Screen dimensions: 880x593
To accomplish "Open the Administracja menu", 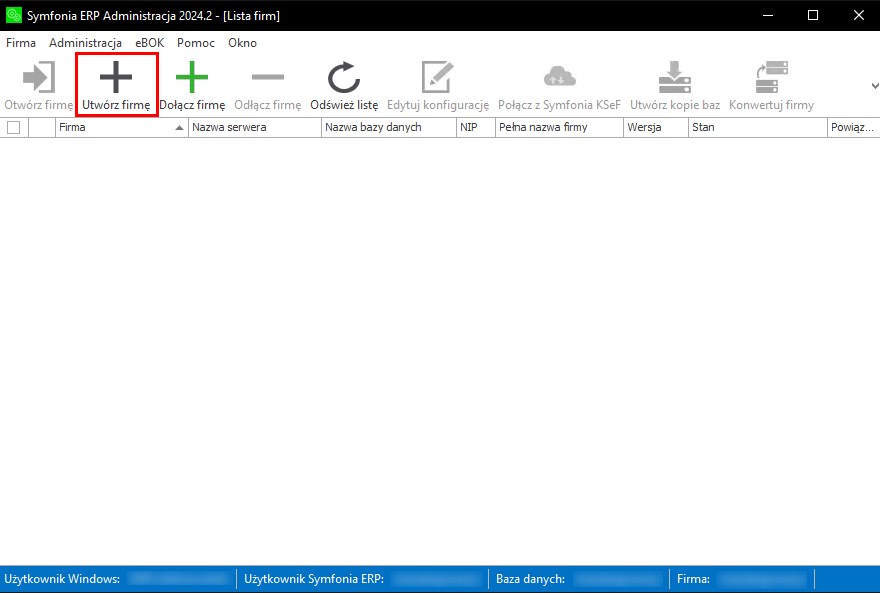I will point(85,43).
